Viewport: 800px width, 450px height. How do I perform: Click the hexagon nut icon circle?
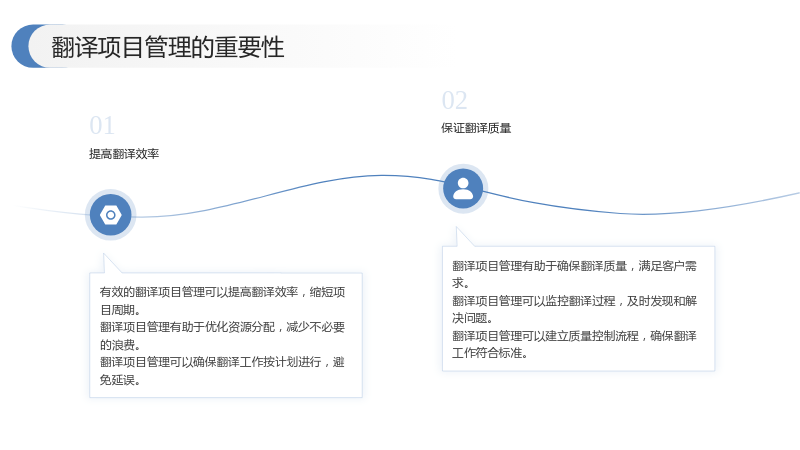(x=111, y=215)
